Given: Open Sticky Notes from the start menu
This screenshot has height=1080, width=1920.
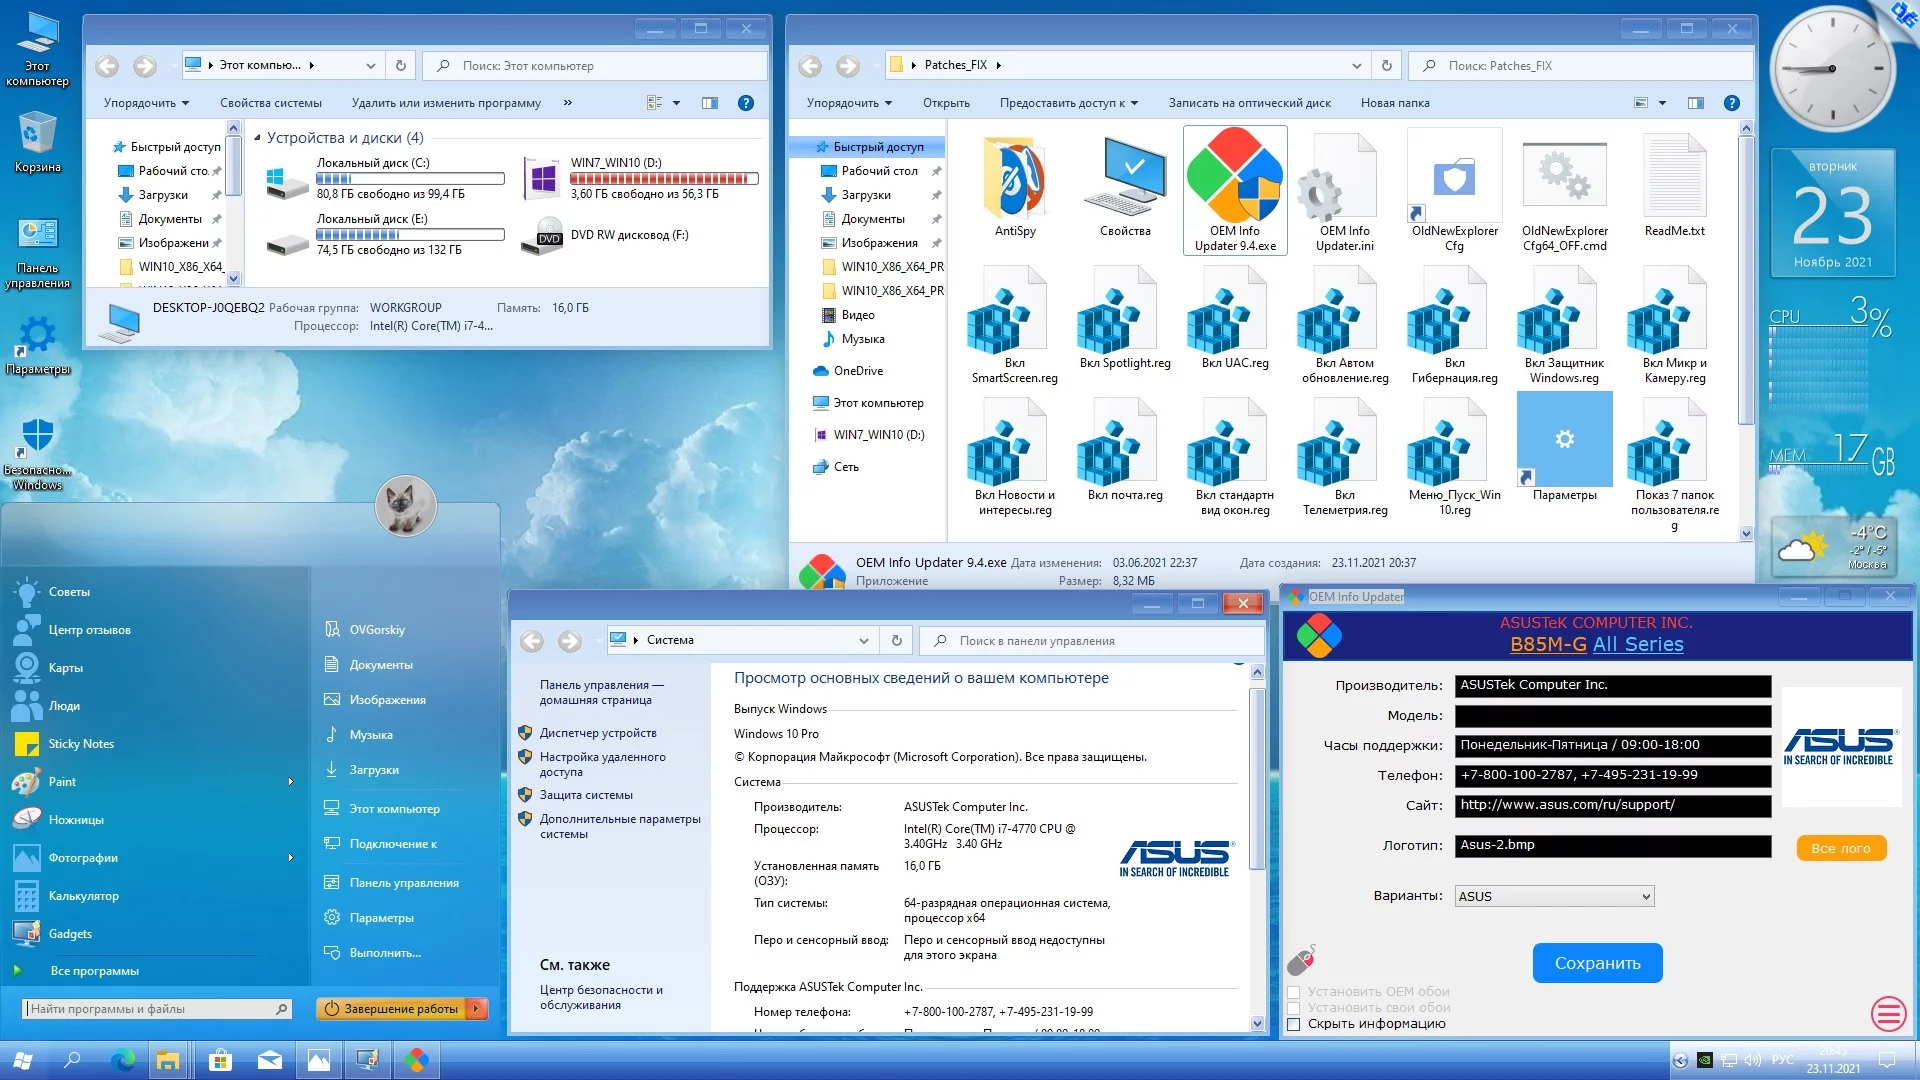Looking at the screenshot, I should click(x=81, y=744).
